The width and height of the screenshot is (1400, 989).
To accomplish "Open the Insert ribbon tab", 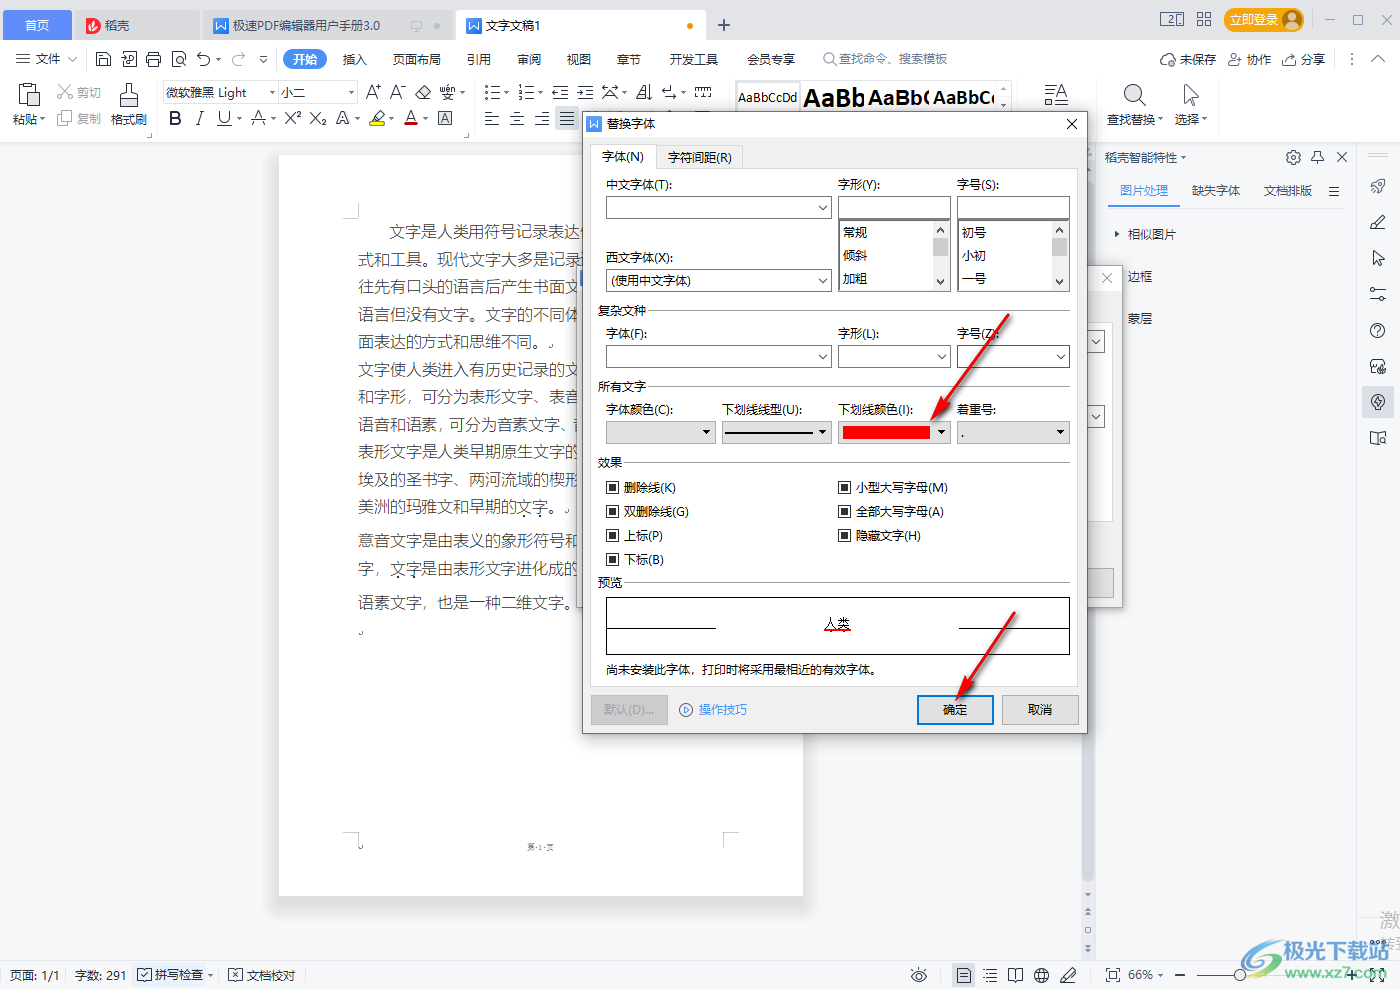I will pos(355,59).
